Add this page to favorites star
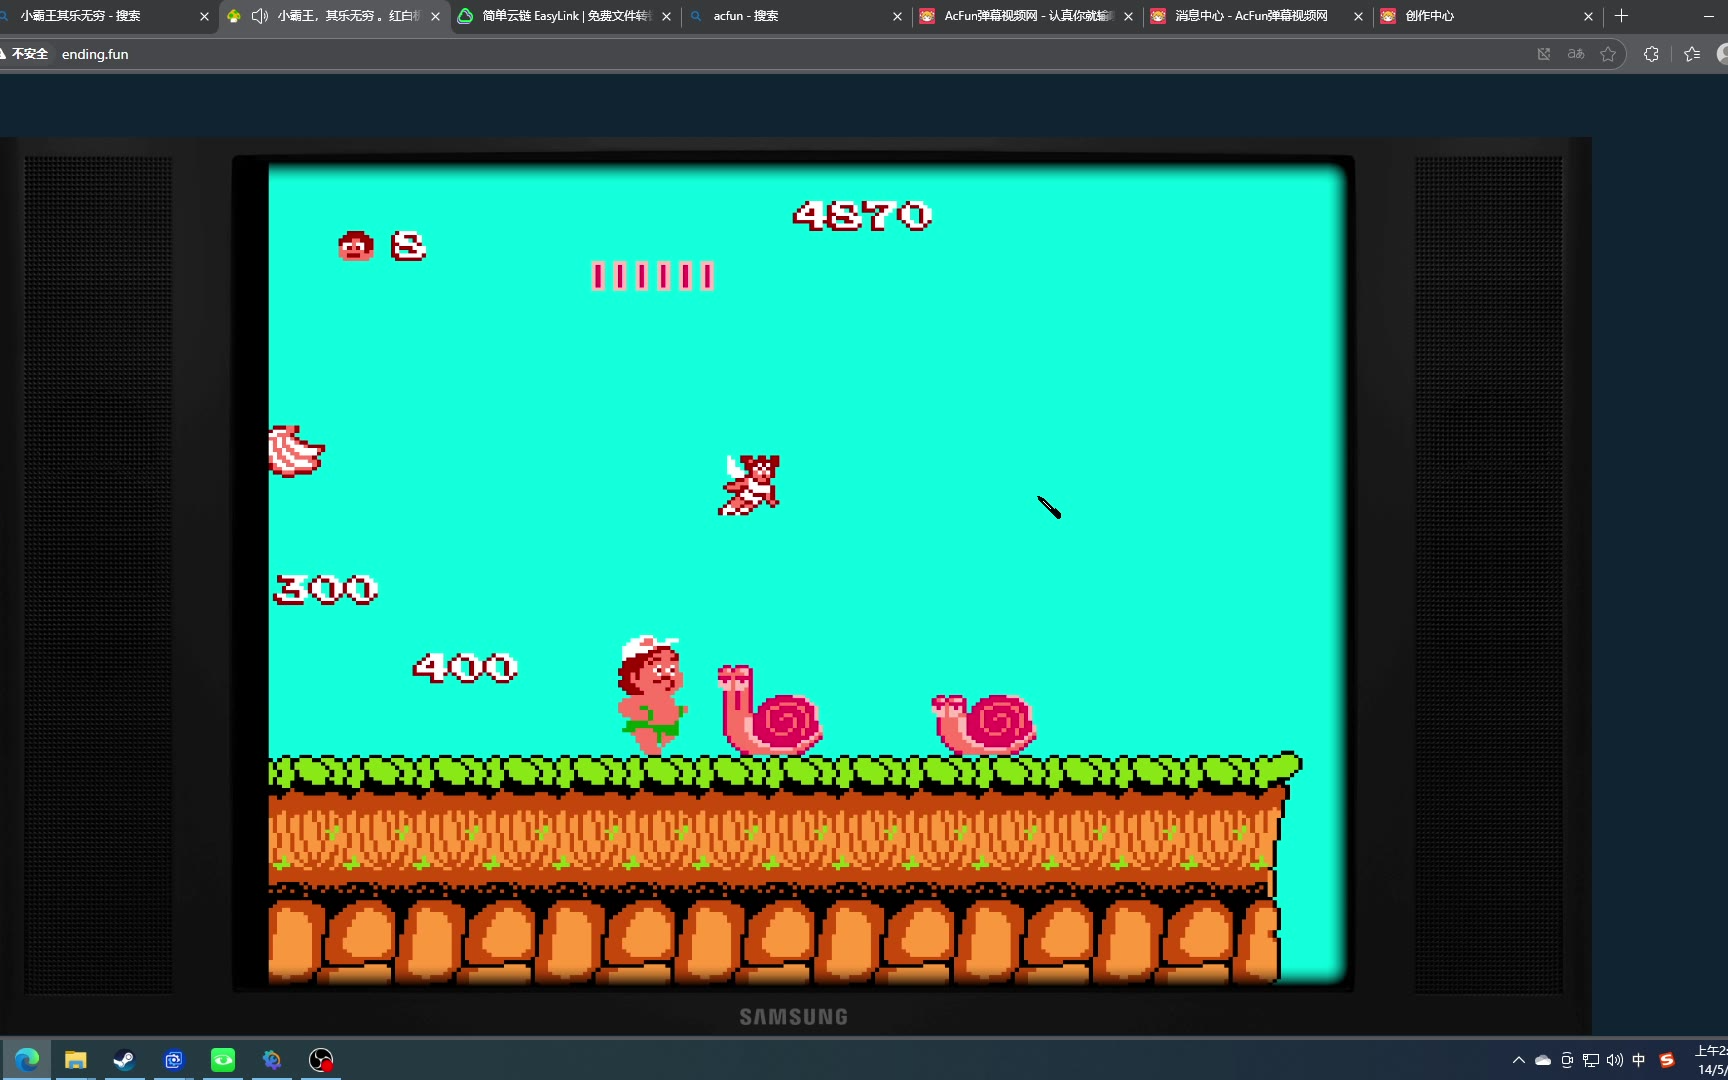The image size is (1728, 1080). pos(1608,54)
